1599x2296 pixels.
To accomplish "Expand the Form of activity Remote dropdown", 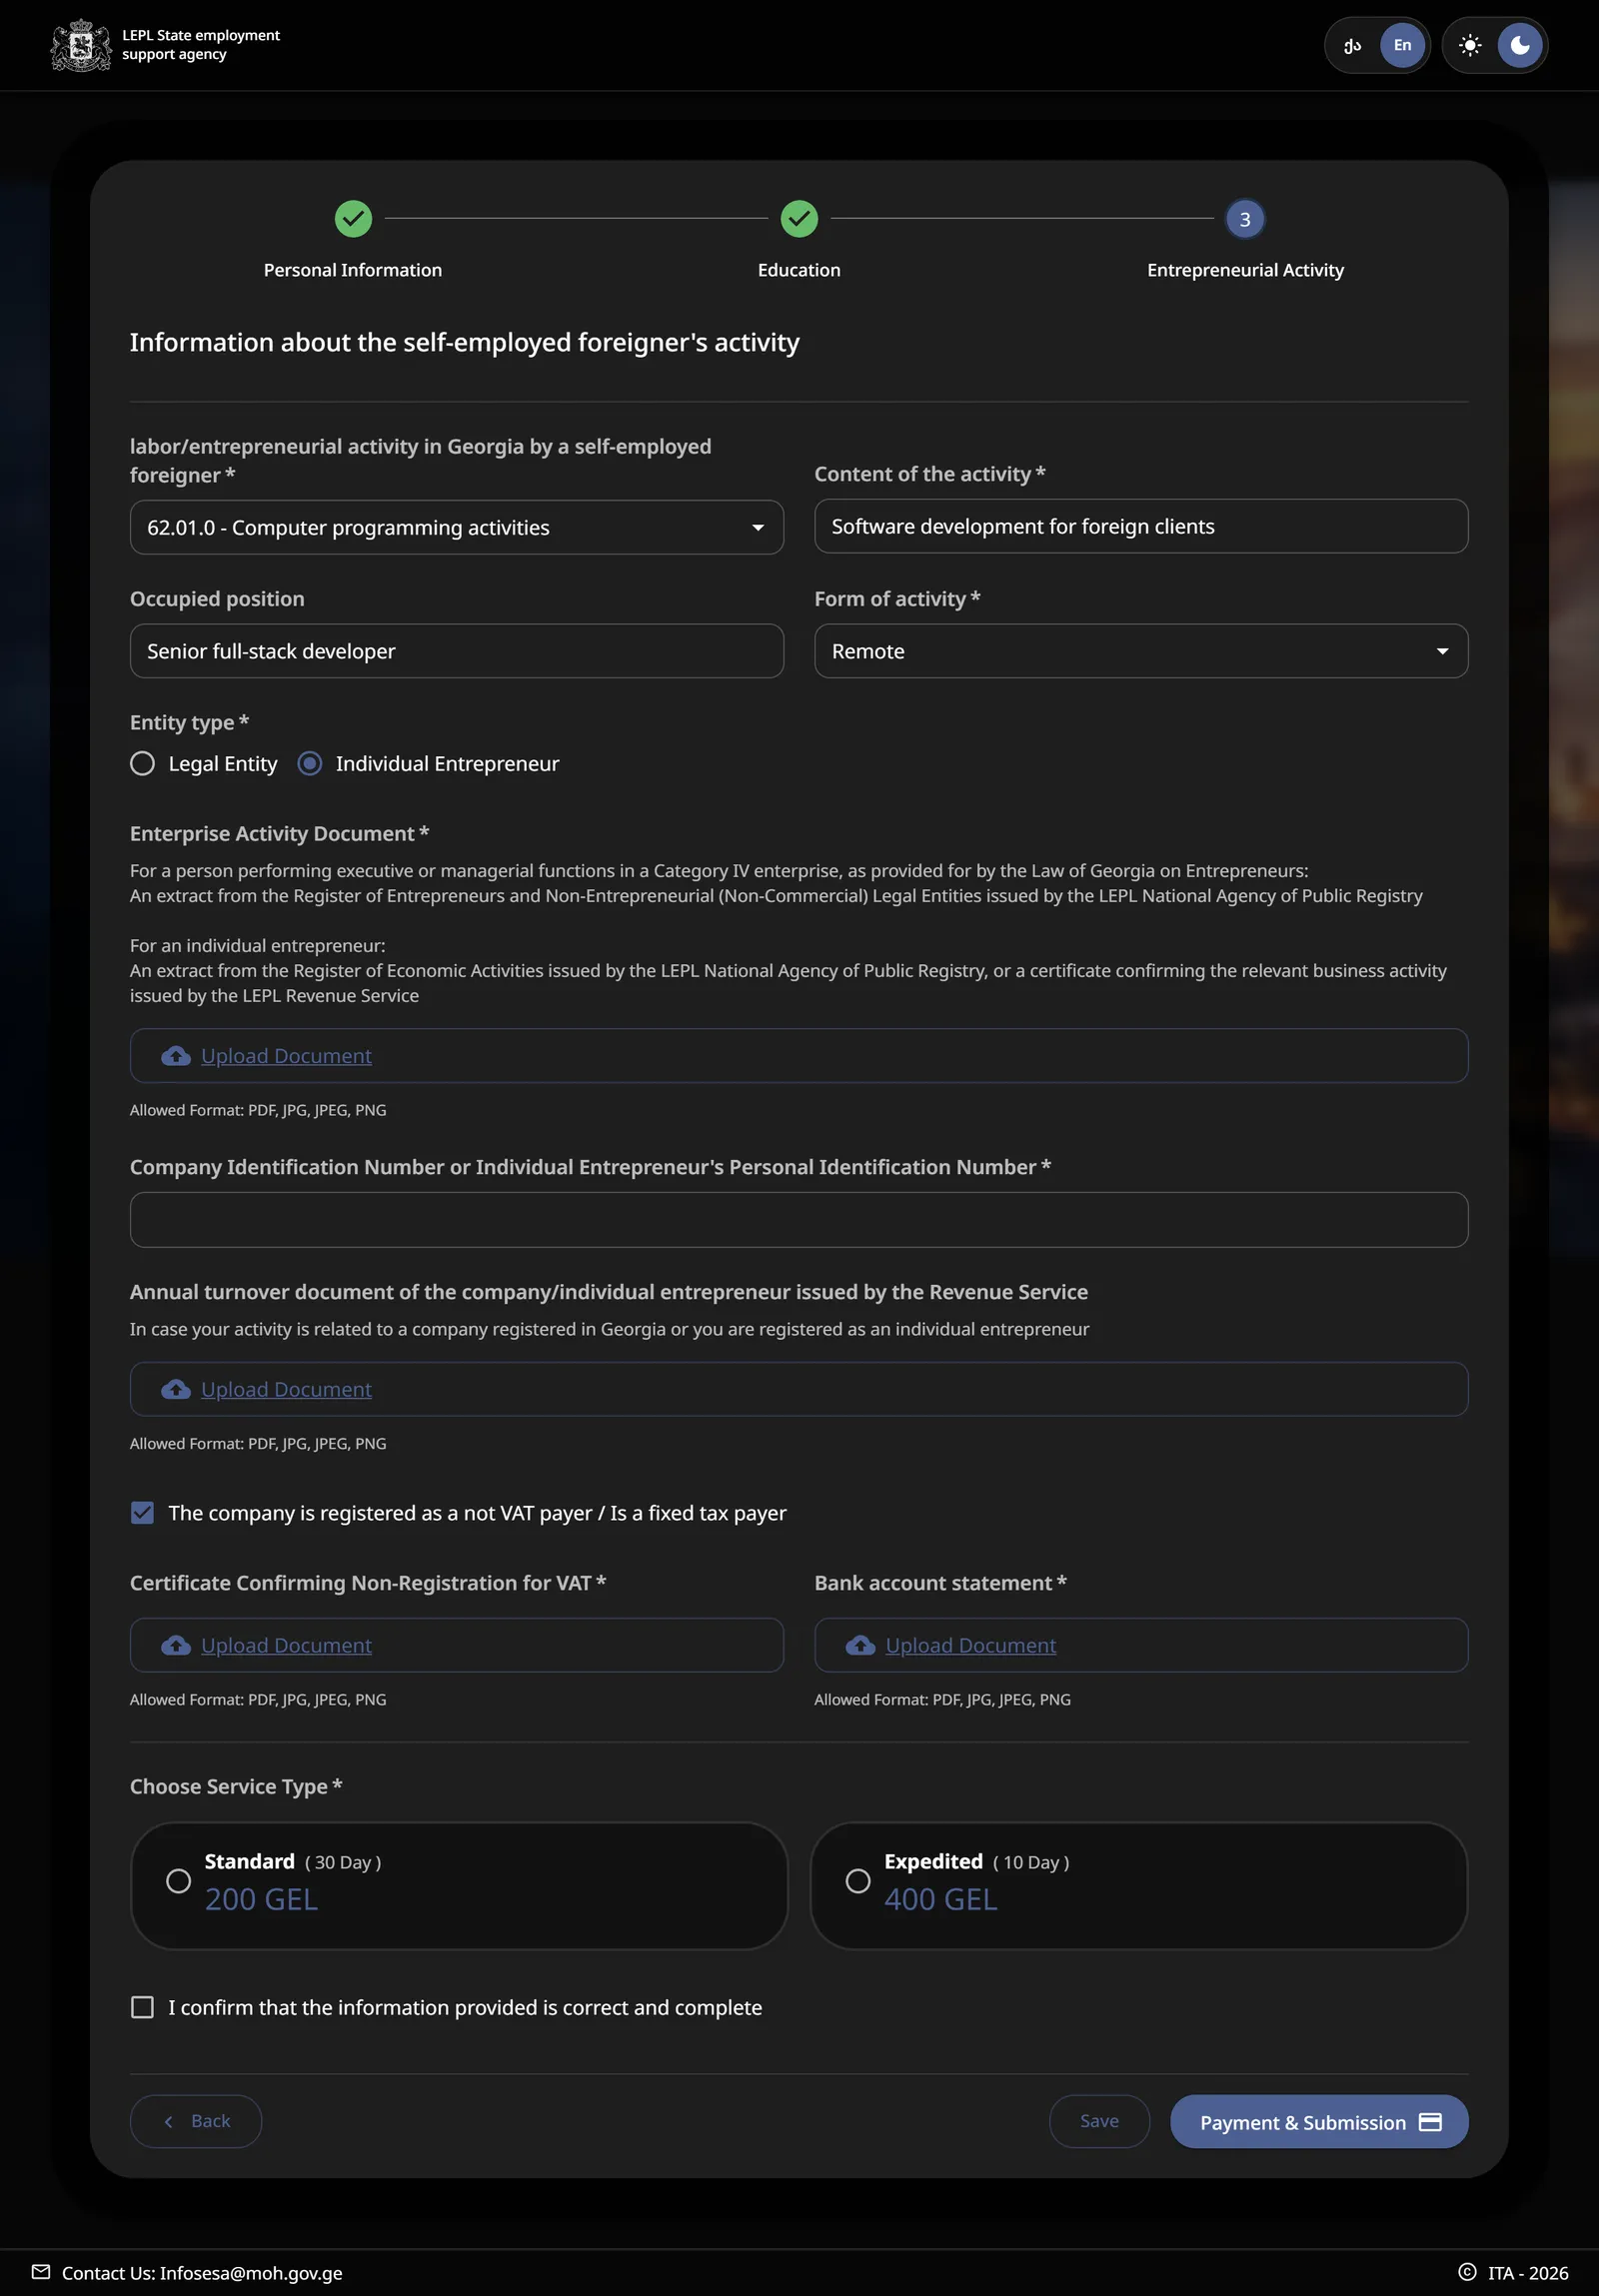I will pyautogui.click(x=1141, y=651).
